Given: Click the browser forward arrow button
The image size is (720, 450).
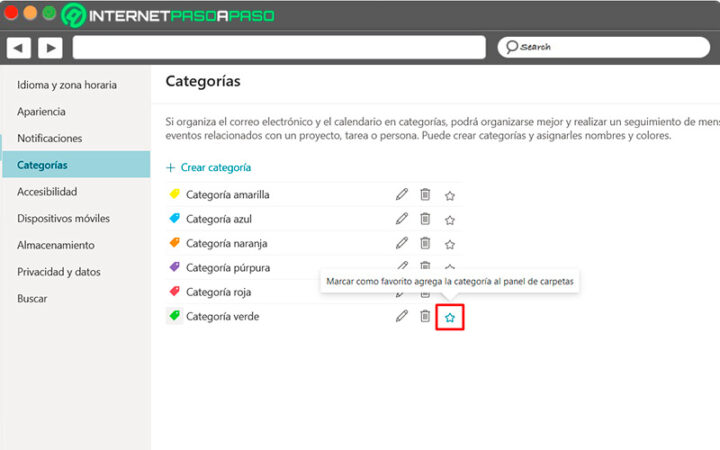Looking at the screenshot, I should pyautogui.click(x=50, y=47).
